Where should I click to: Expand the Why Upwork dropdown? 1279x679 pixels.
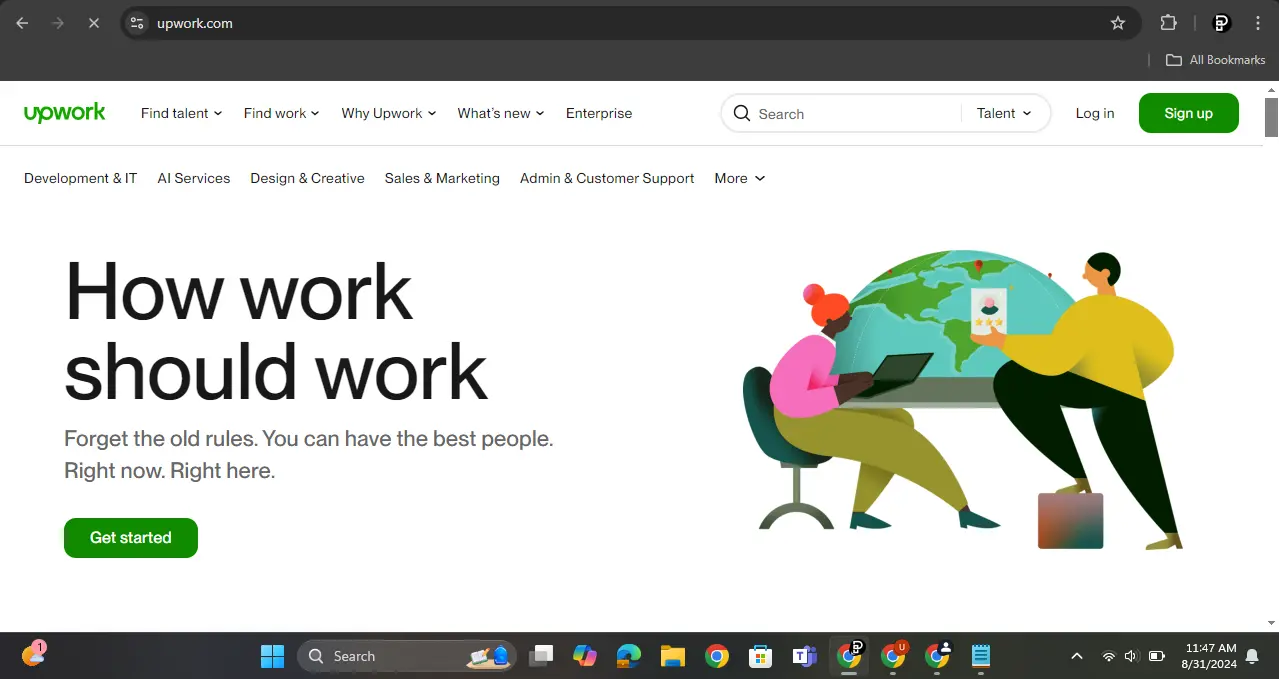(x=389, y=113)
